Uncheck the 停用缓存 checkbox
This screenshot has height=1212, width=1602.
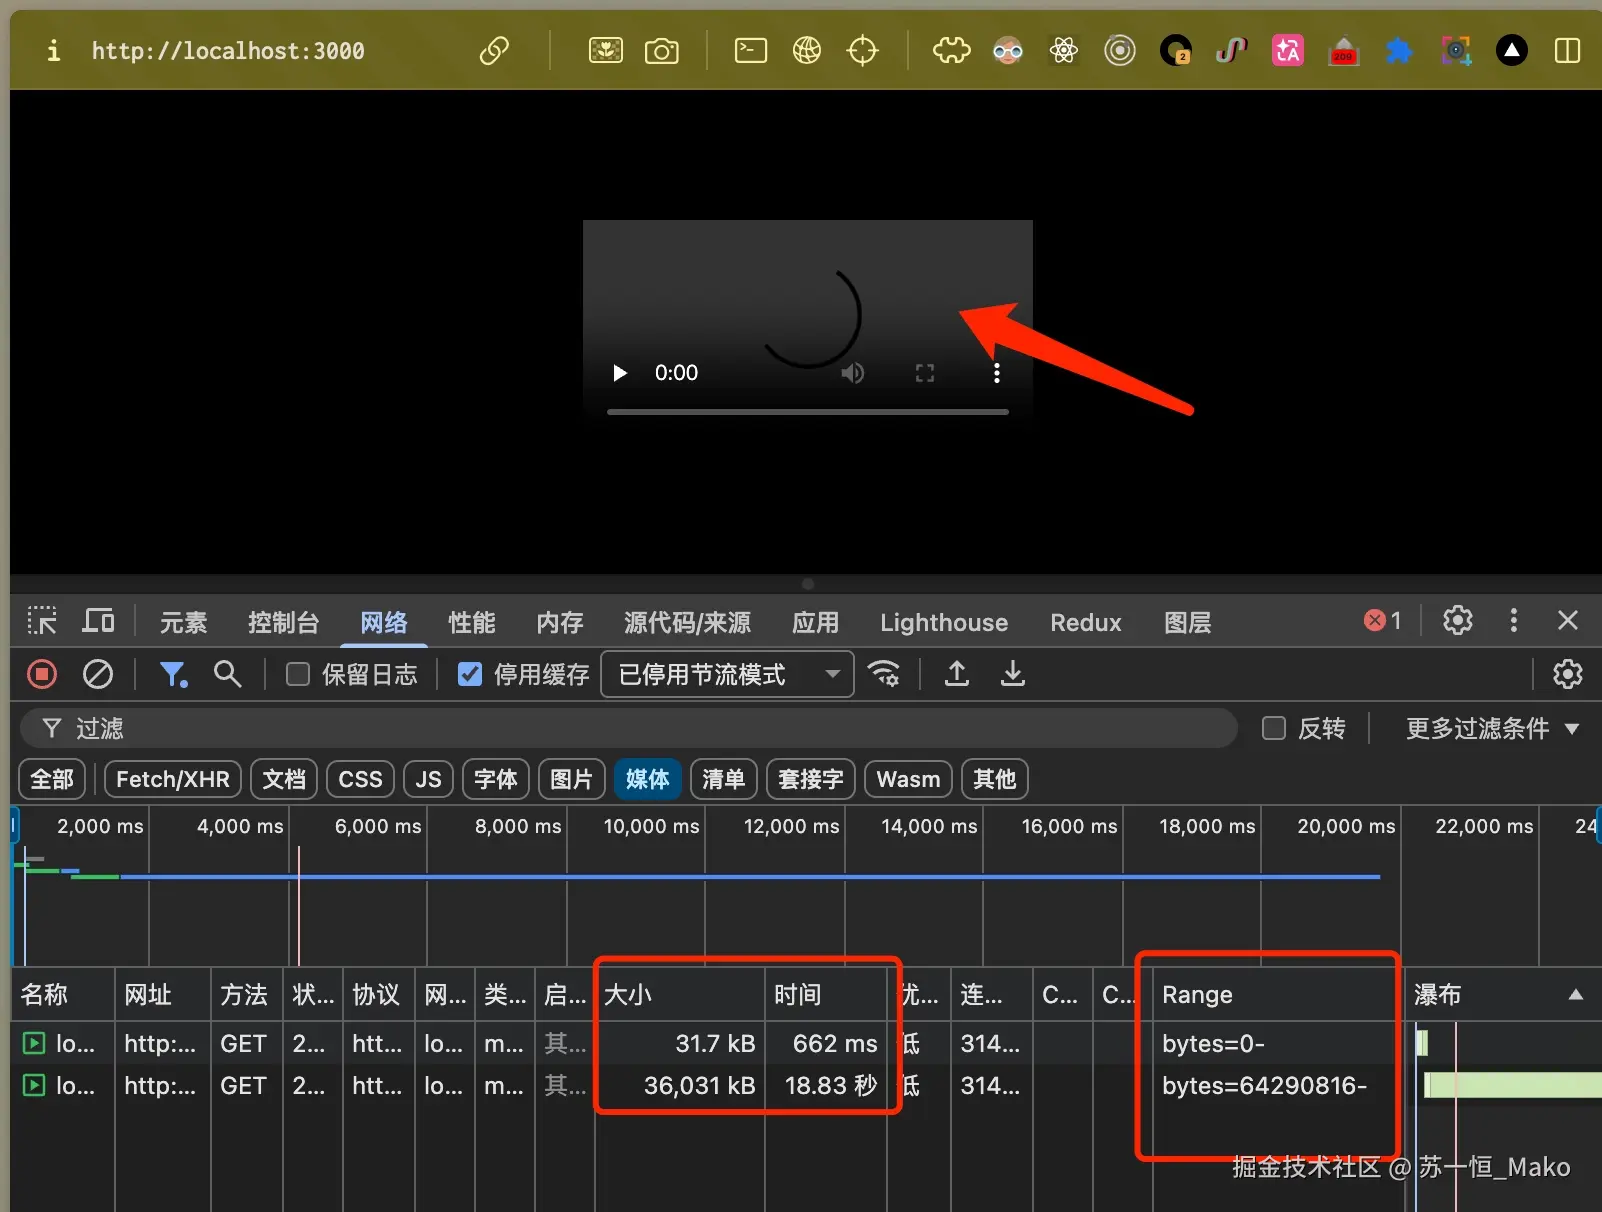coord(470,674)
